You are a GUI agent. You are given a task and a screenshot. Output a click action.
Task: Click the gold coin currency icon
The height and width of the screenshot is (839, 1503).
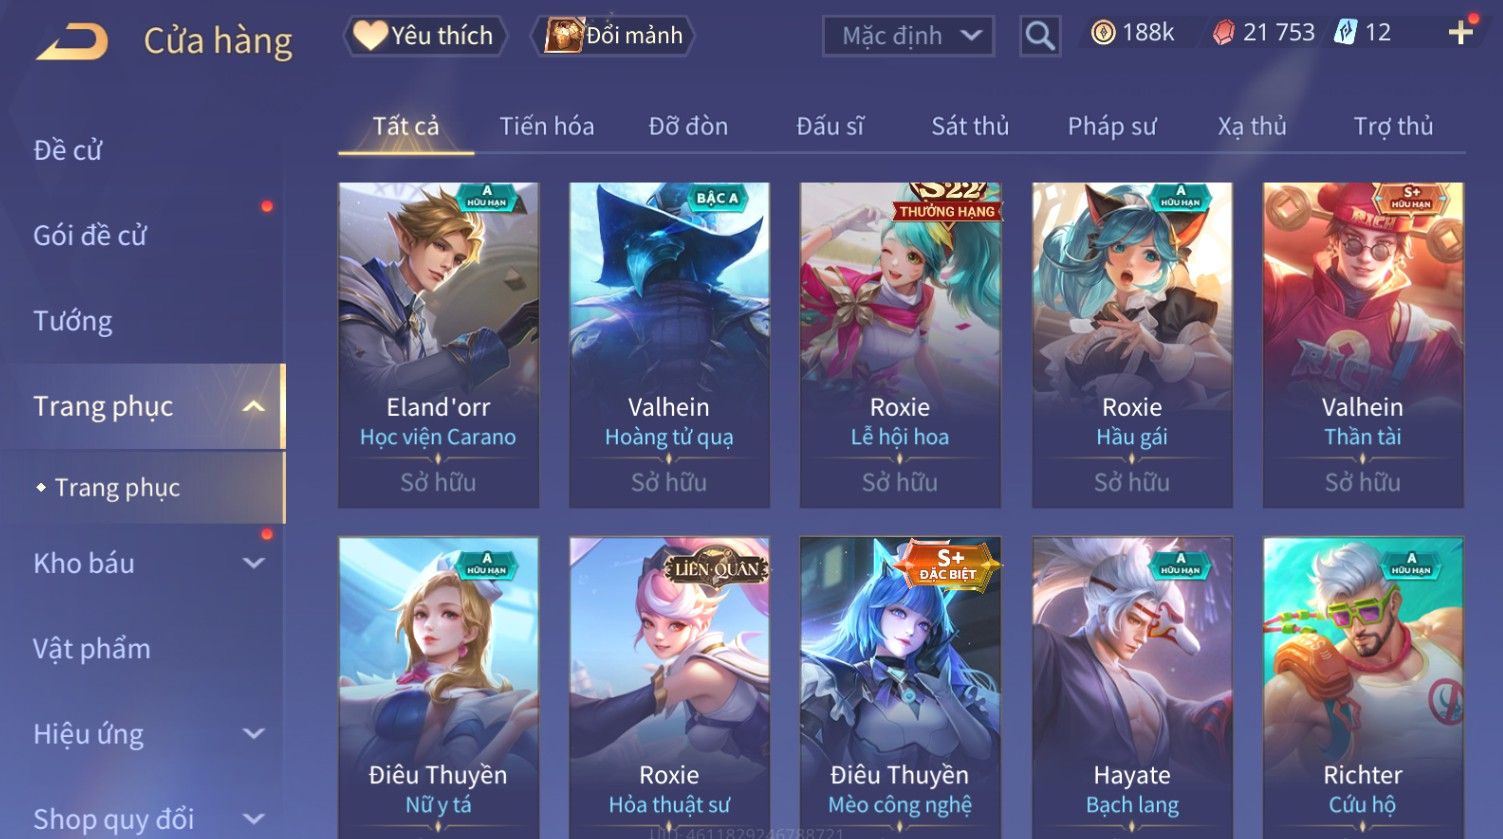click(1103, 33)
